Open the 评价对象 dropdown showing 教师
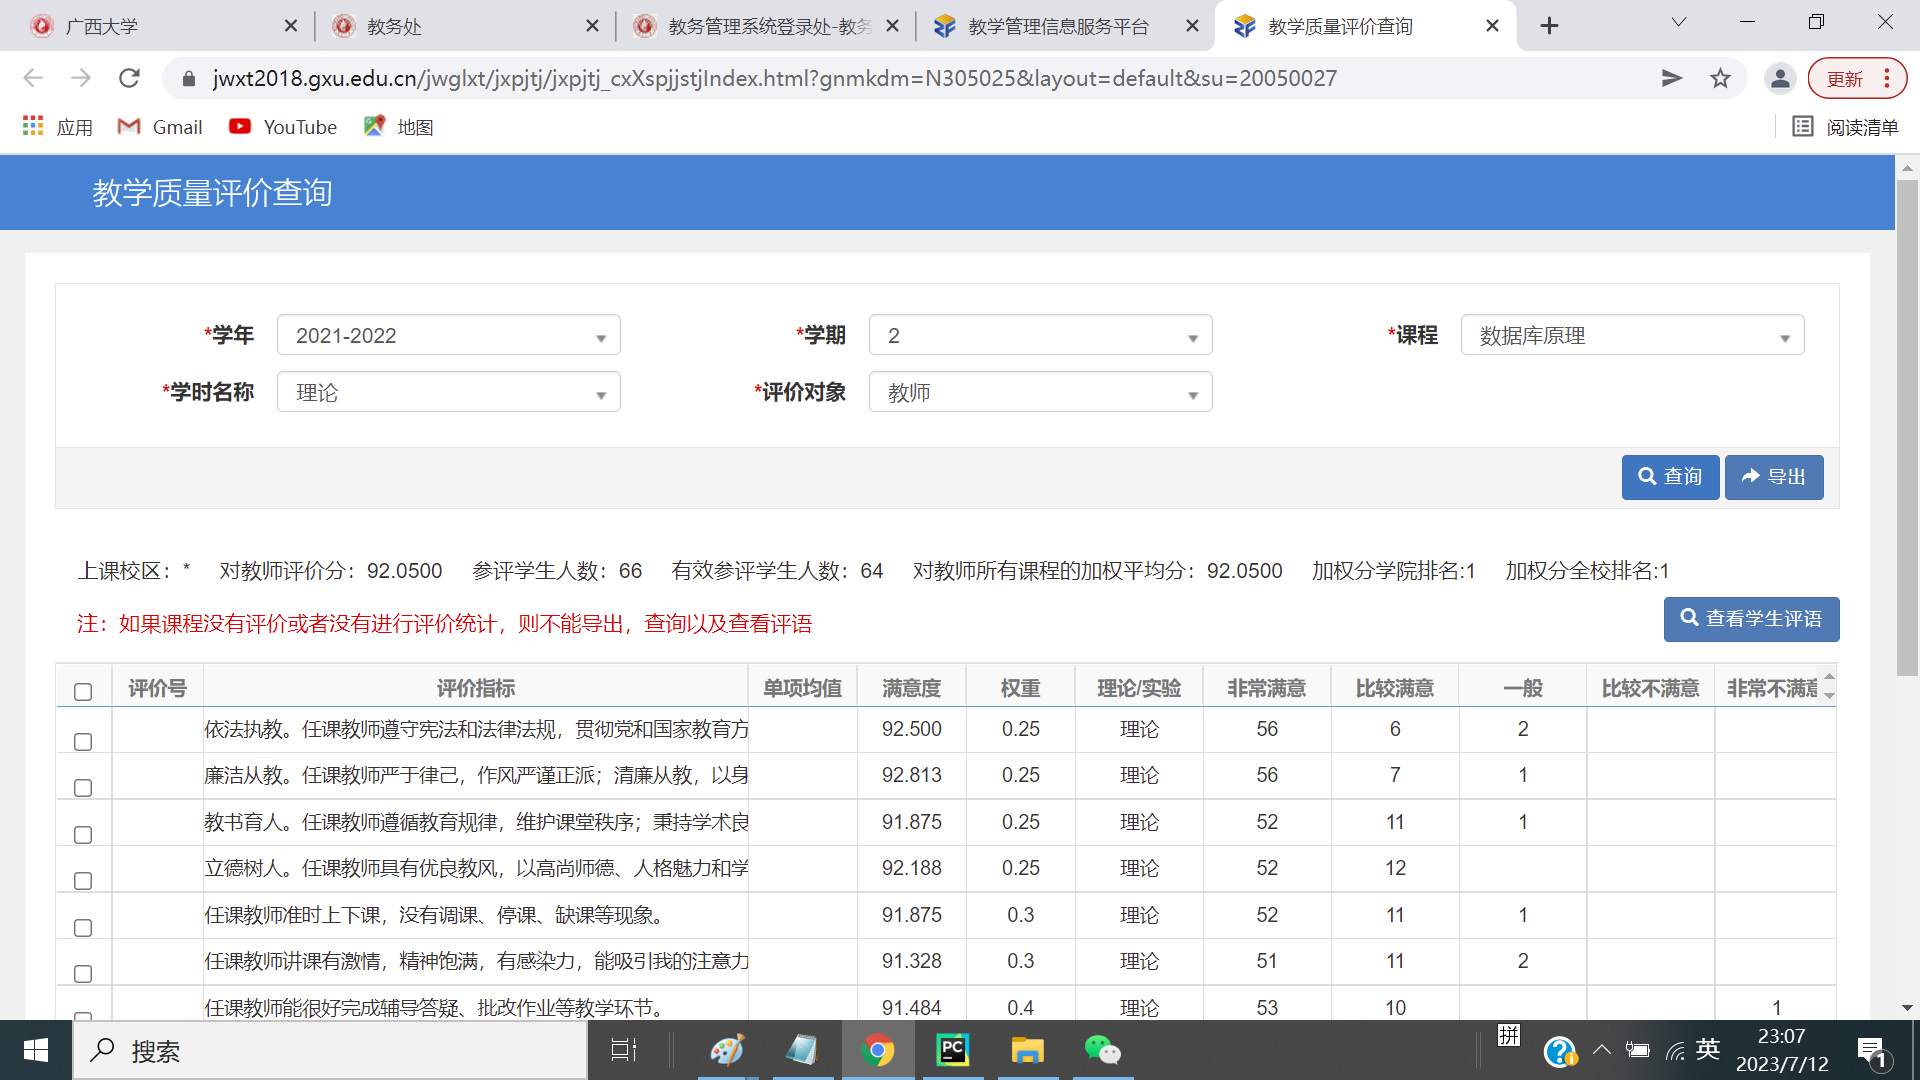The height and width of the screenshot is (1080, 1920). click(1041, 392)
